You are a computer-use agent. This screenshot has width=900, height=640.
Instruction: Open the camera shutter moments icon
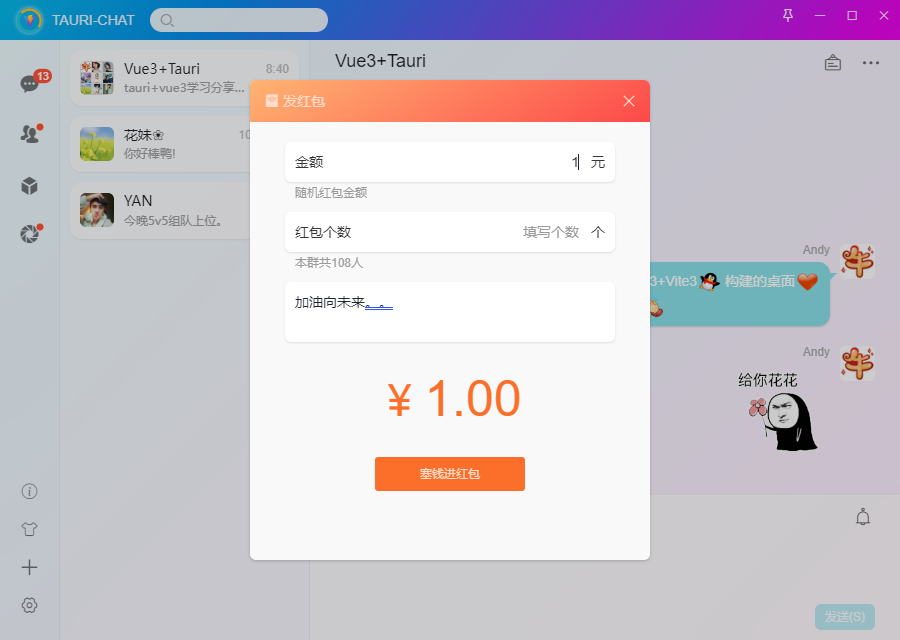pos(29,234)
